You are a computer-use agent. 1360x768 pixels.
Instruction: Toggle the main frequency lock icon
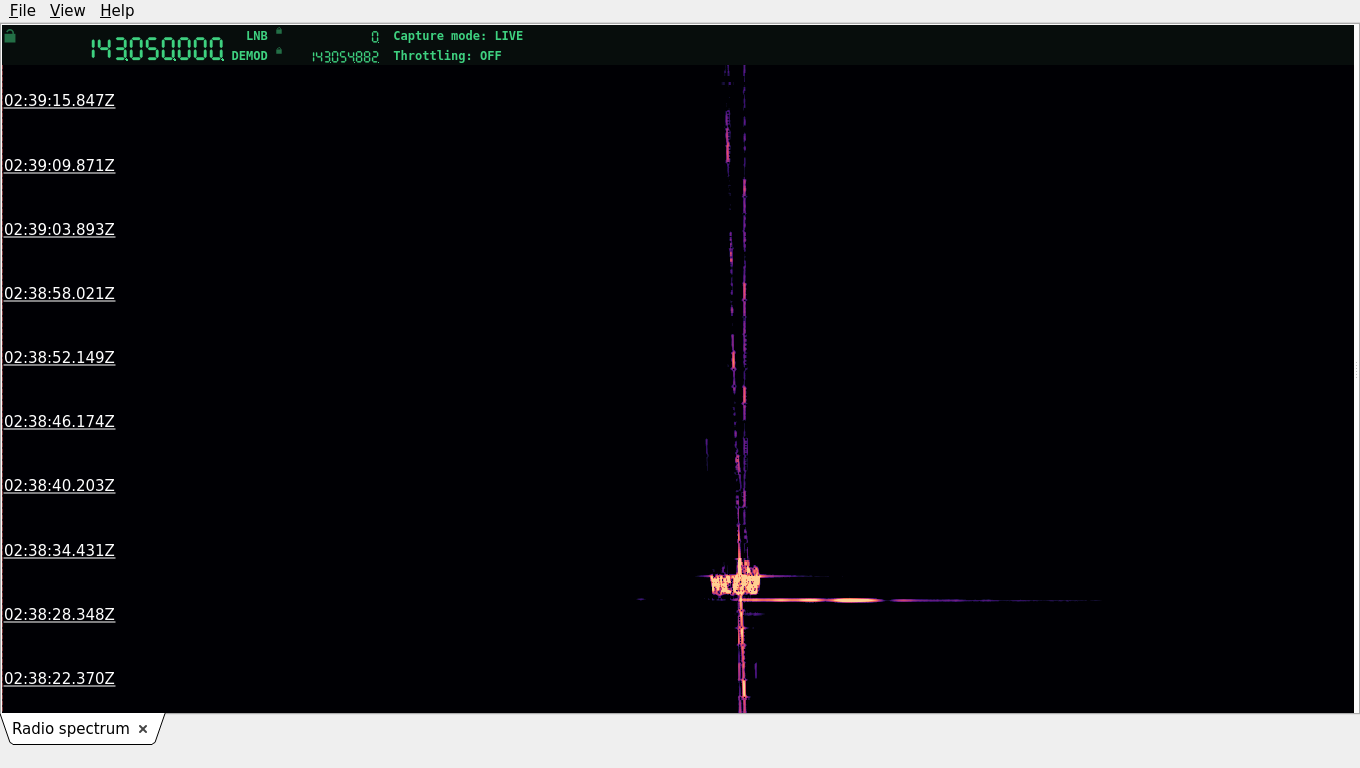[10, 36]
